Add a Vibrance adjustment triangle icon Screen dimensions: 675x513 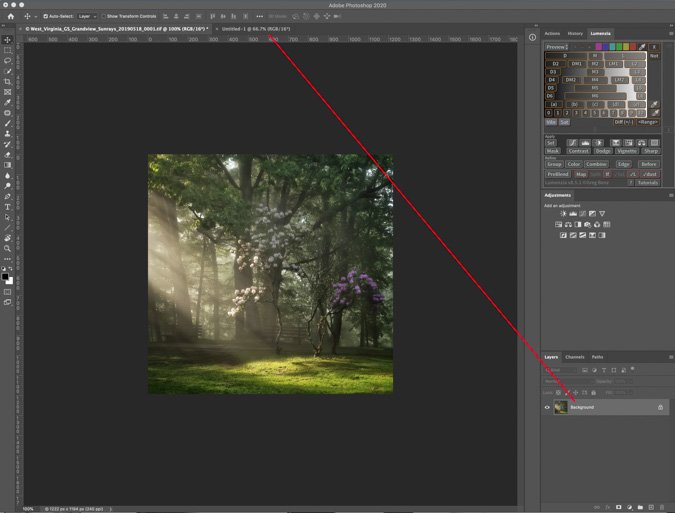(602, 213)
